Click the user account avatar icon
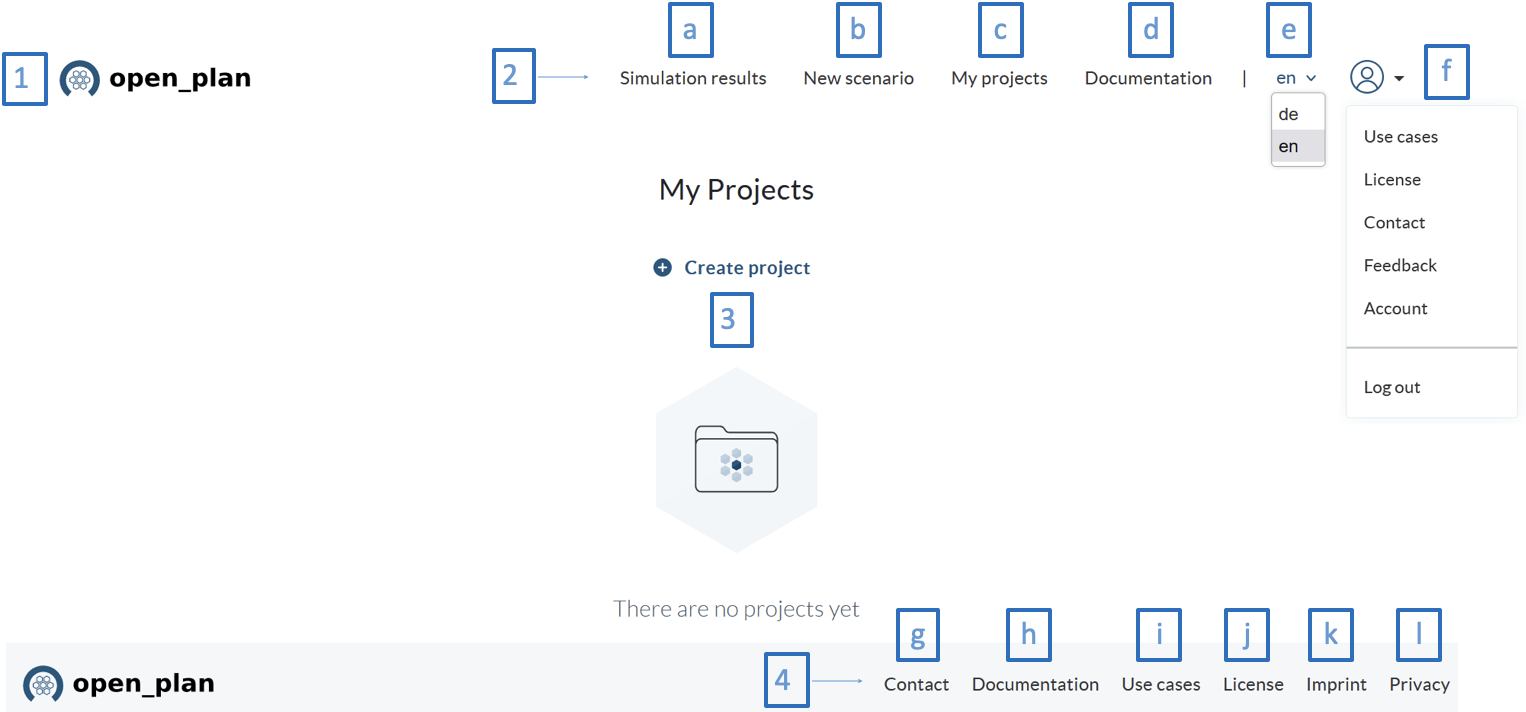 click(1367, 77)
